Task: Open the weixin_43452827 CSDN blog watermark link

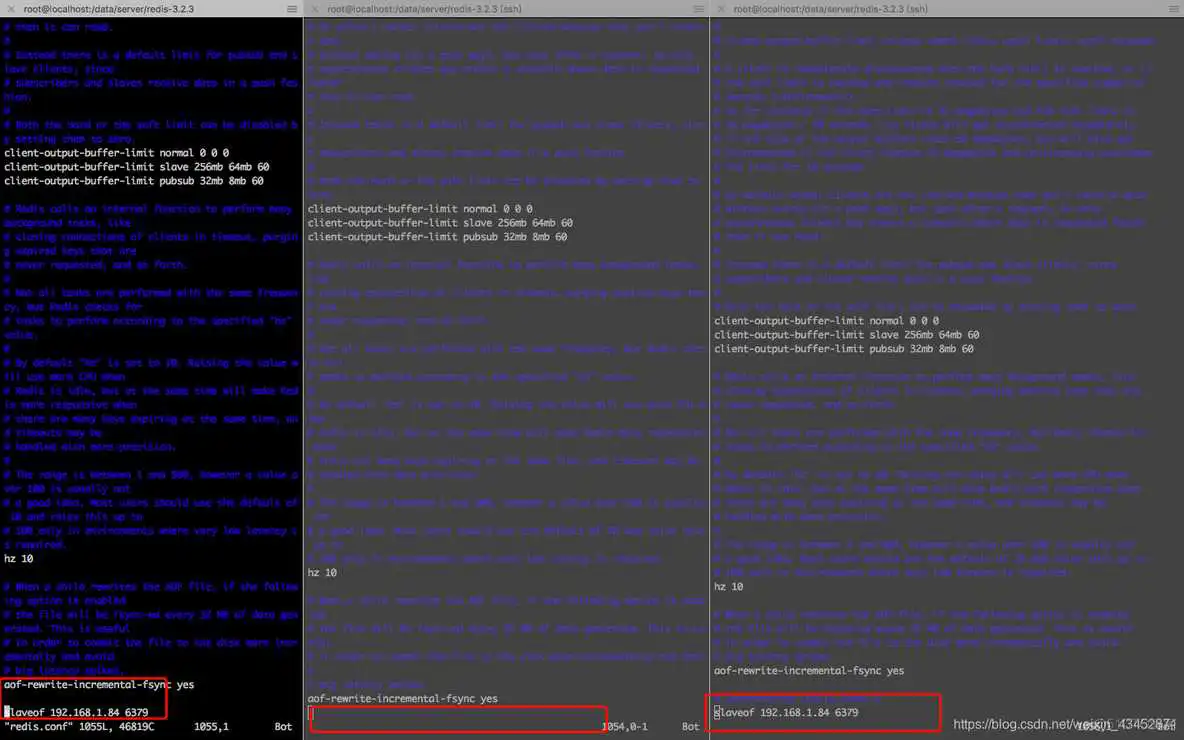Action: point(1063,722)
